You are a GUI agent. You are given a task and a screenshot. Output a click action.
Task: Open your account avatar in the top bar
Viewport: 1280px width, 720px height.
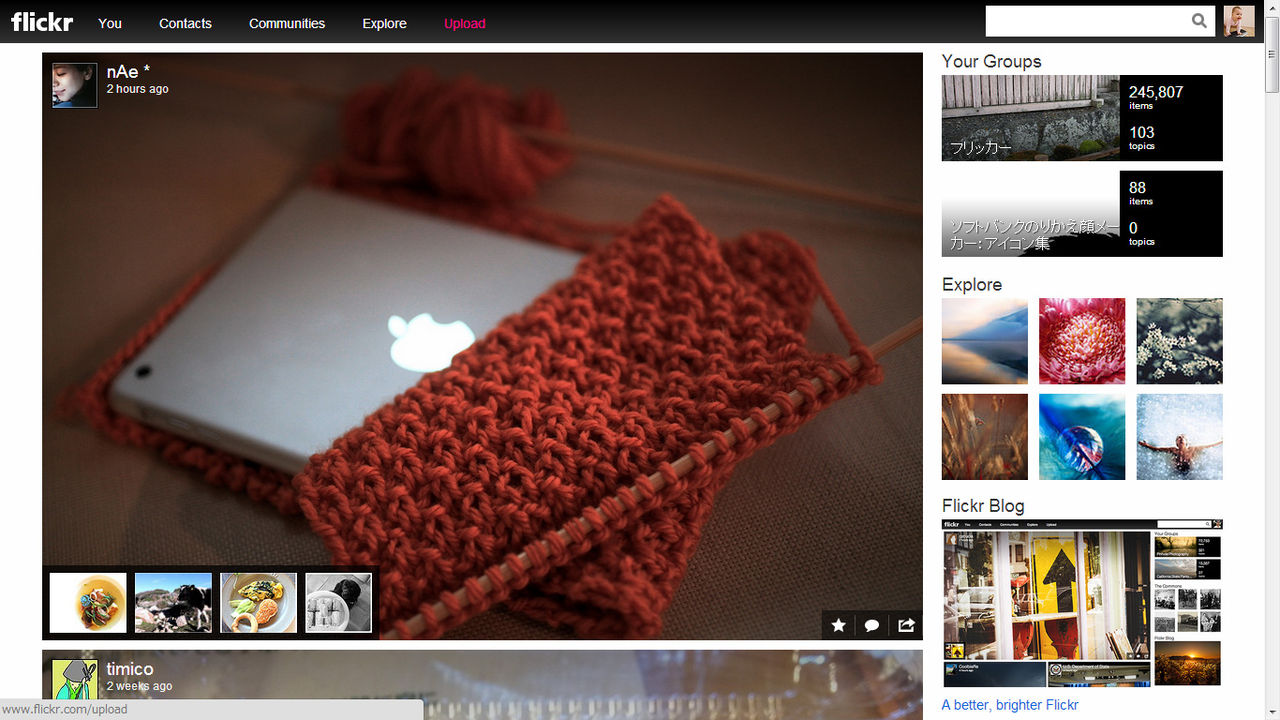click(1239, 21)
